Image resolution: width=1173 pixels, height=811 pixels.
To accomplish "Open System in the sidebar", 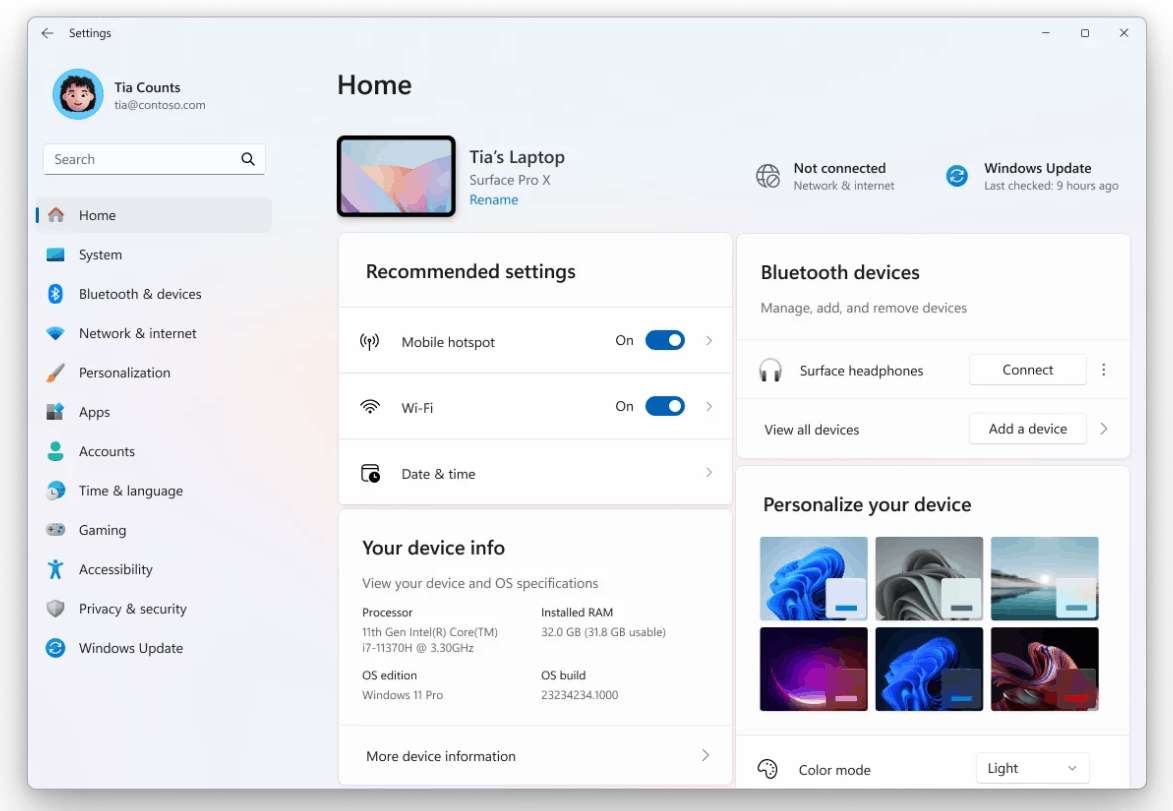I will tap(100, 255).
